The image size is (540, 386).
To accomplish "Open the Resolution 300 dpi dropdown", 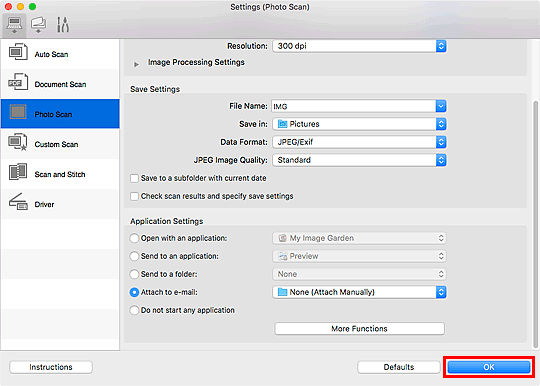I will pyautogui.click(x=359, y=46).
